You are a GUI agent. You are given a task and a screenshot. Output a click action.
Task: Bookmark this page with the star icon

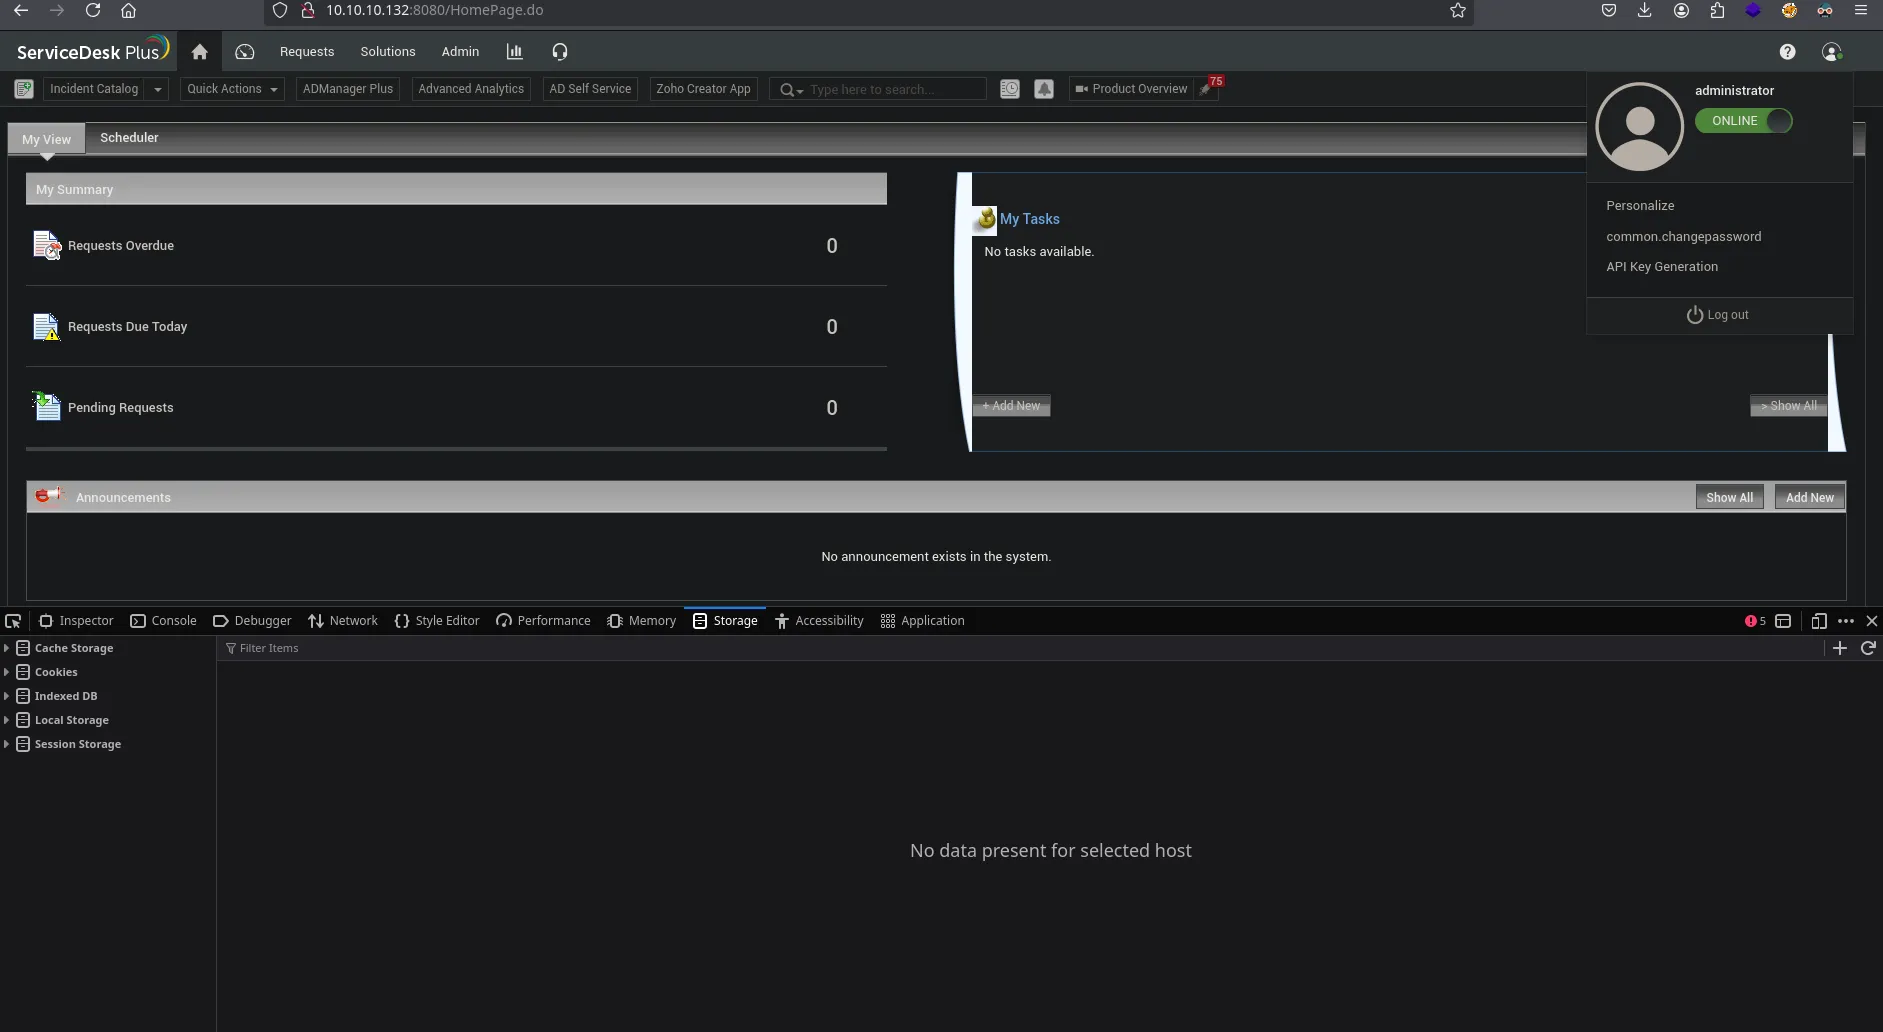[1458, 11]
